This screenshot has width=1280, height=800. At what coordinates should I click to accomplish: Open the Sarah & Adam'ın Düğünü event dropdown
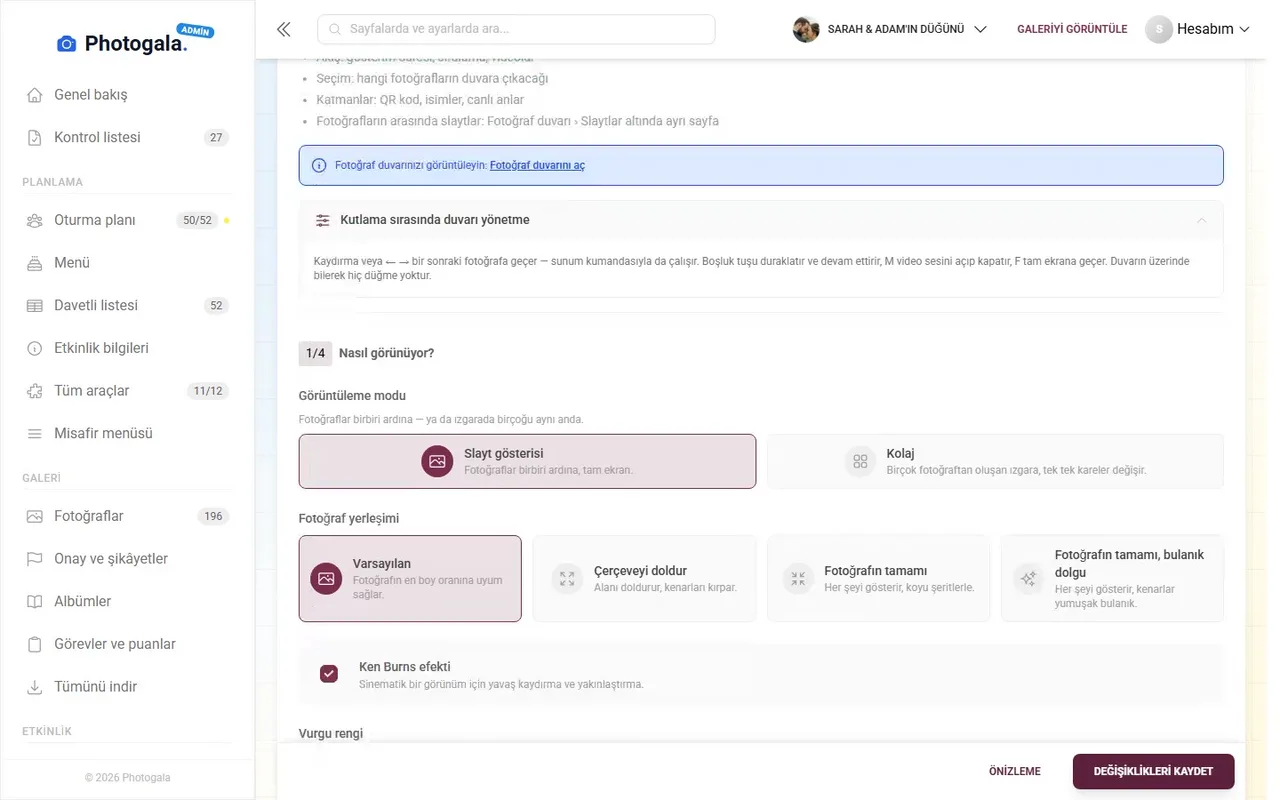click(890, 29)
